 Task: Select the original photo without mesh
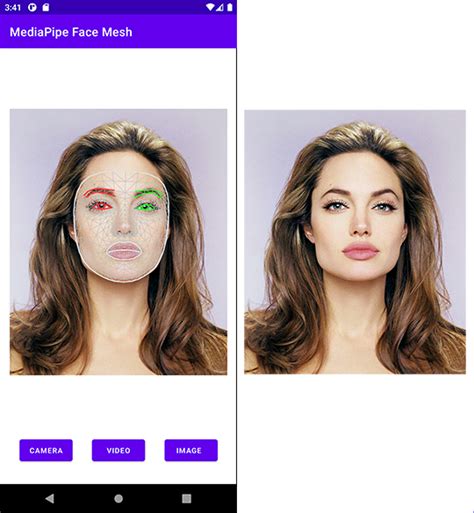pyautogui.click(x=355, y=242)
